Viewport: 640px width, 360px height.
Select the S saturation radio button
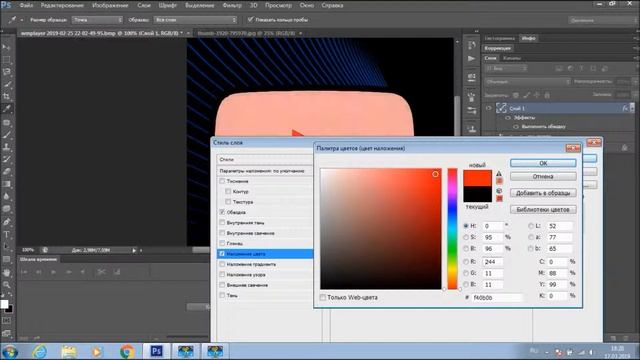tap(466, 237)
